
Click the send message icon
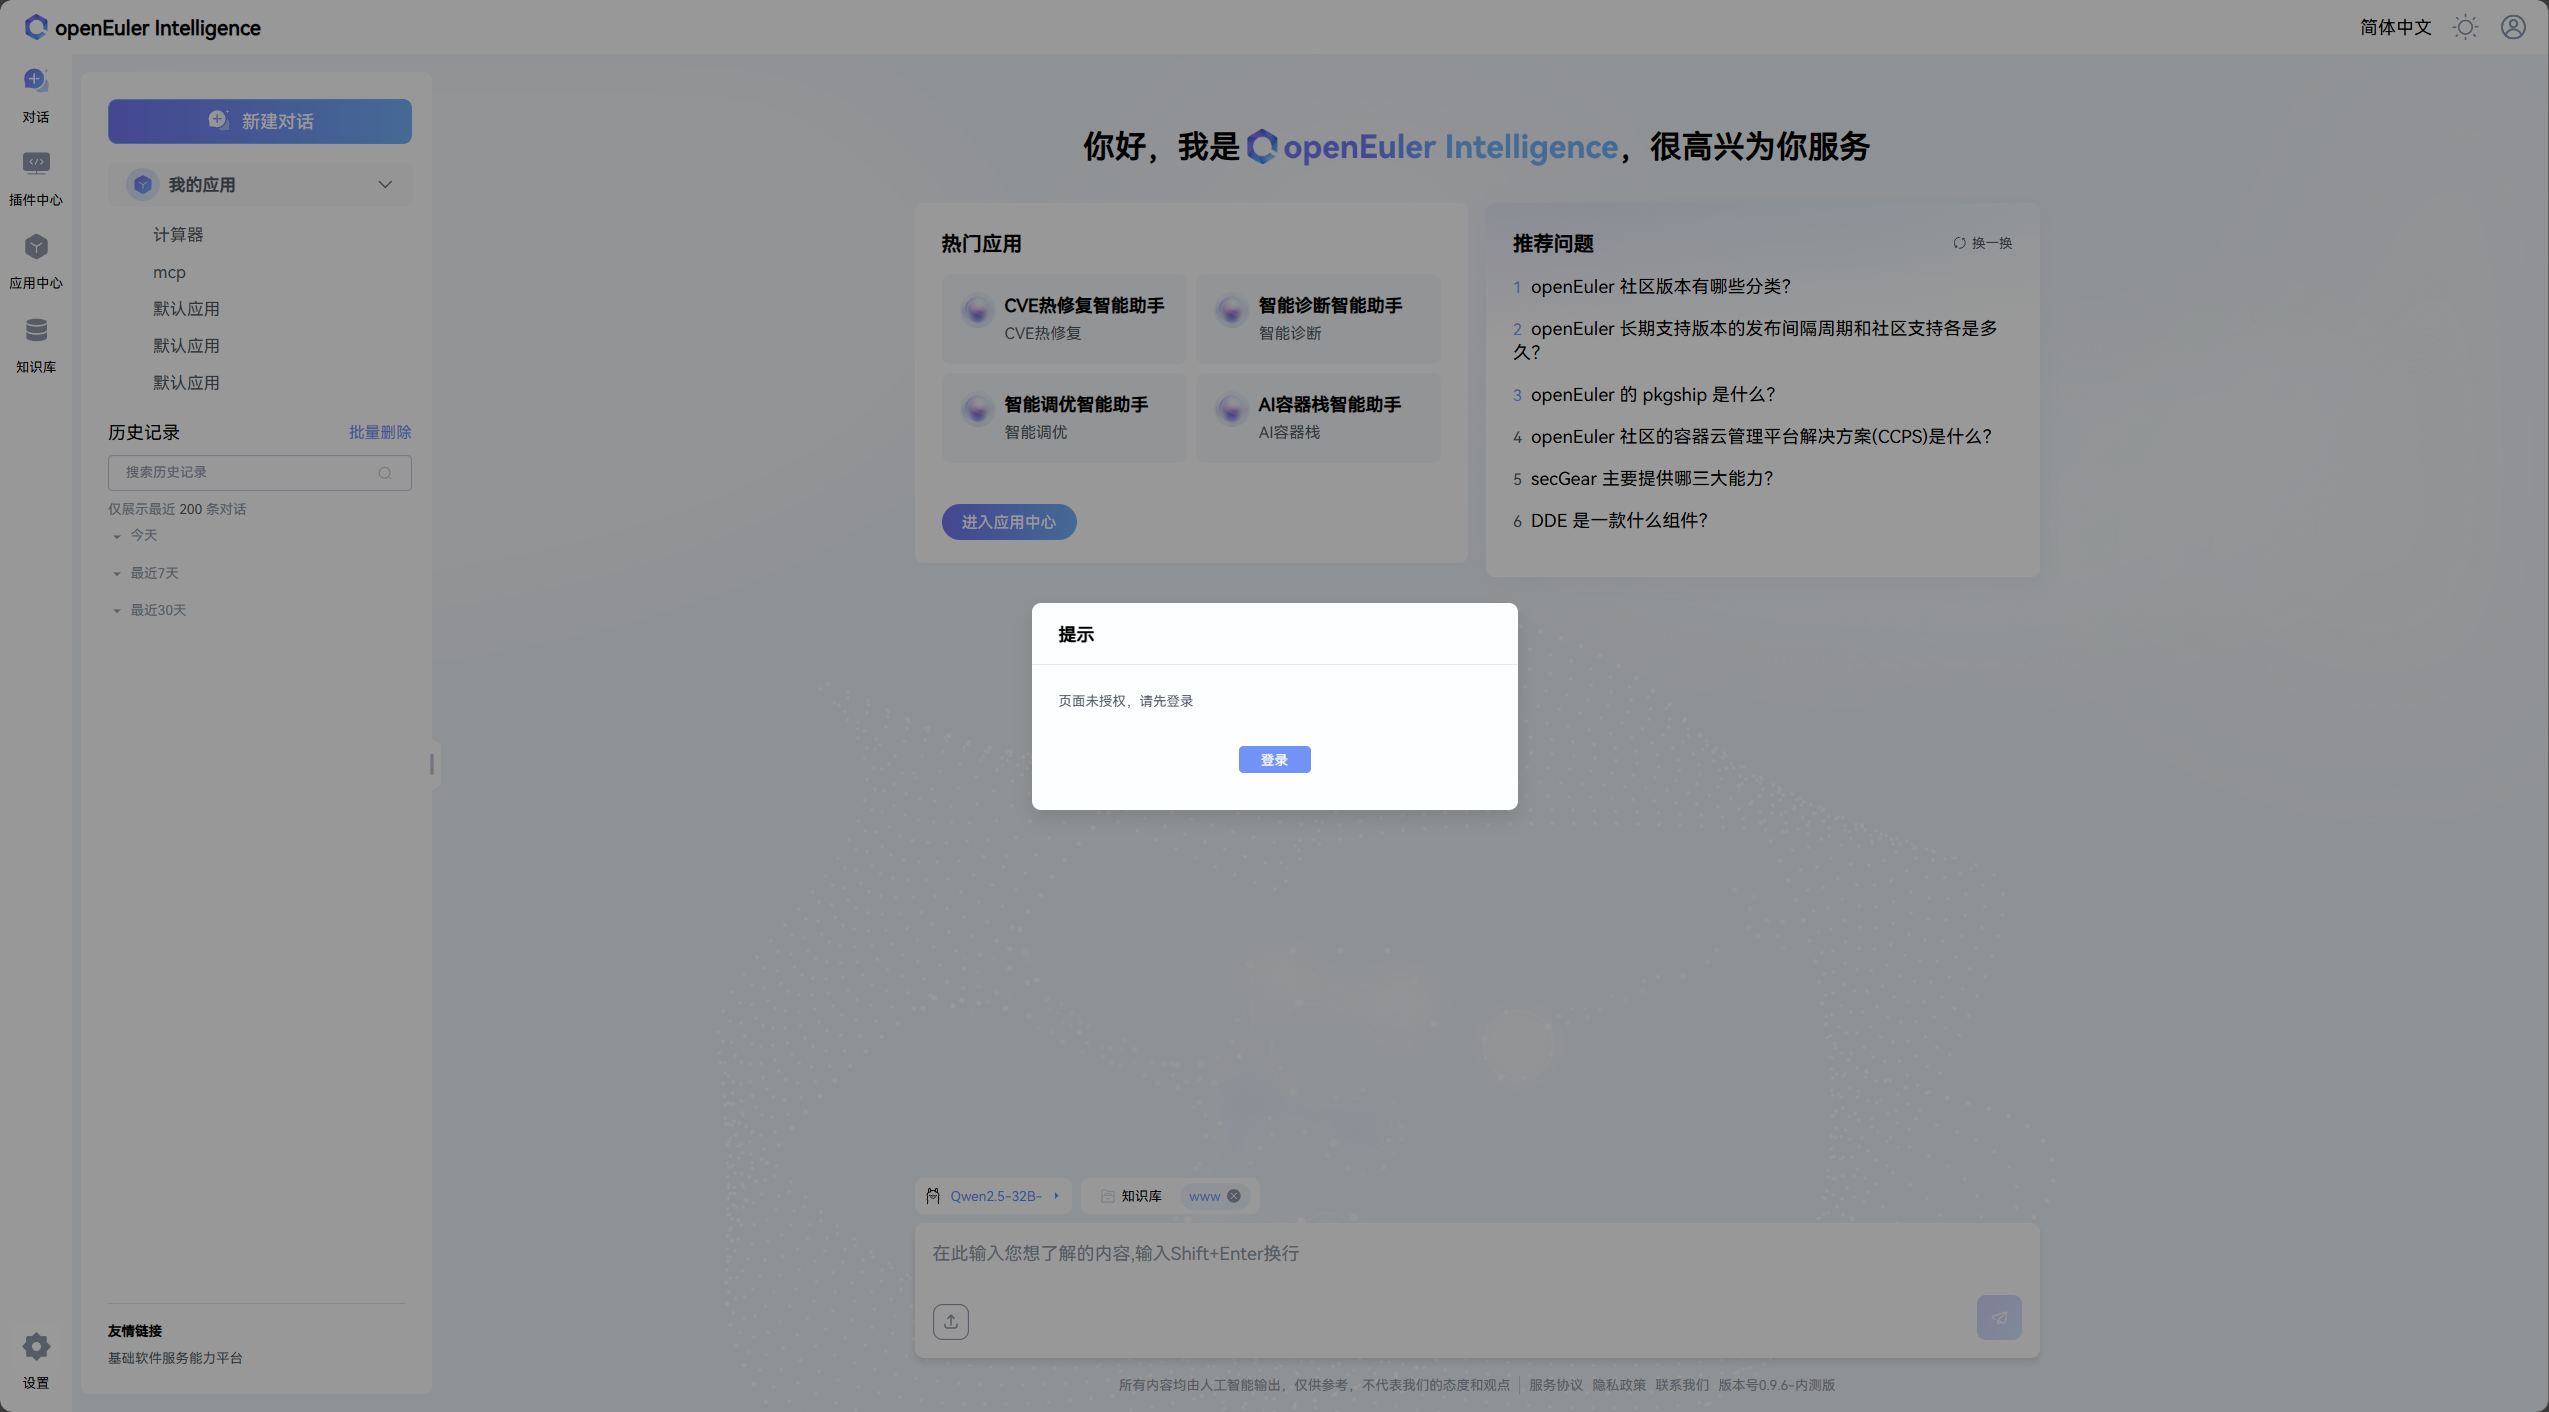(x=1998, y=1317)
